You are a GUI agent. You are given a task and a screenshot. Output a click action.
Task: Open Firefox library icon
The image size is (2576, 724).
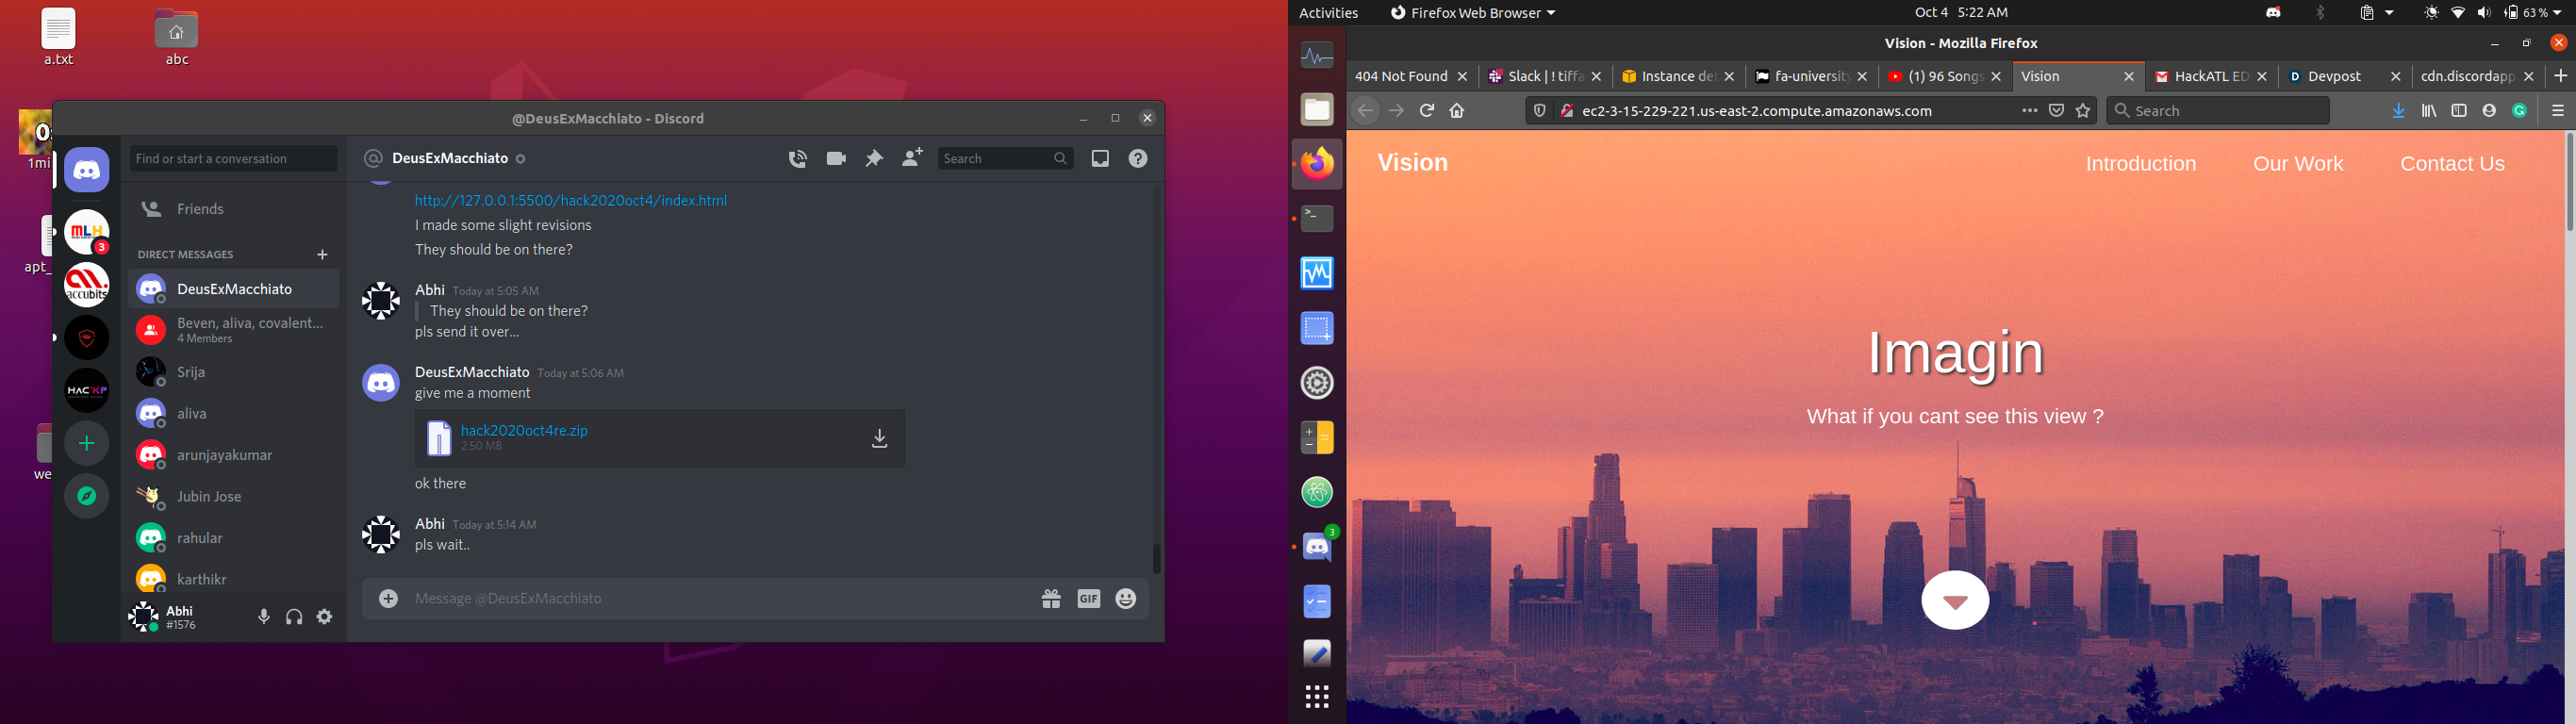pyautogui.click(x=2429, y=110)
